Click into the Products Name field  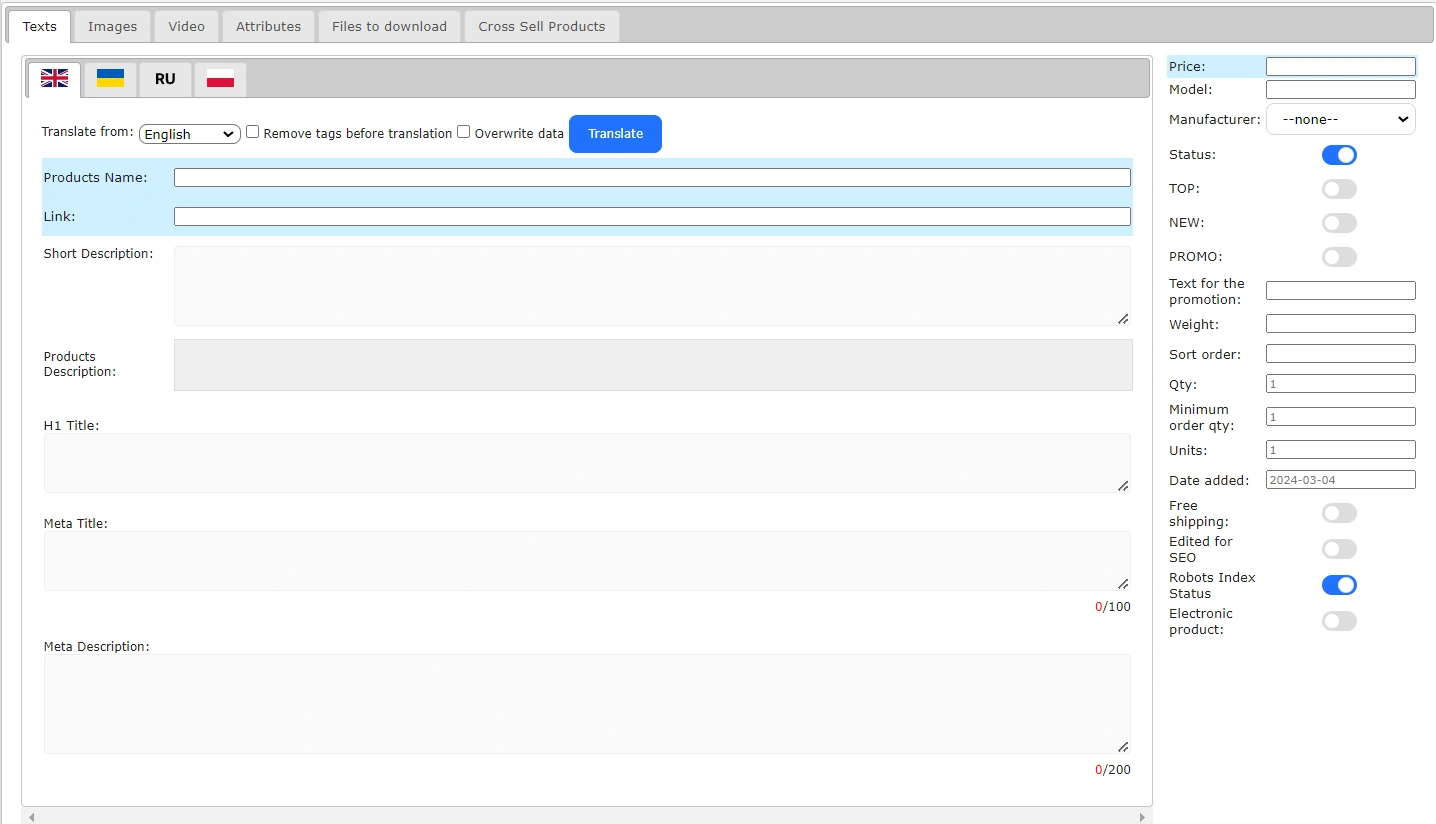coord(652,178)
